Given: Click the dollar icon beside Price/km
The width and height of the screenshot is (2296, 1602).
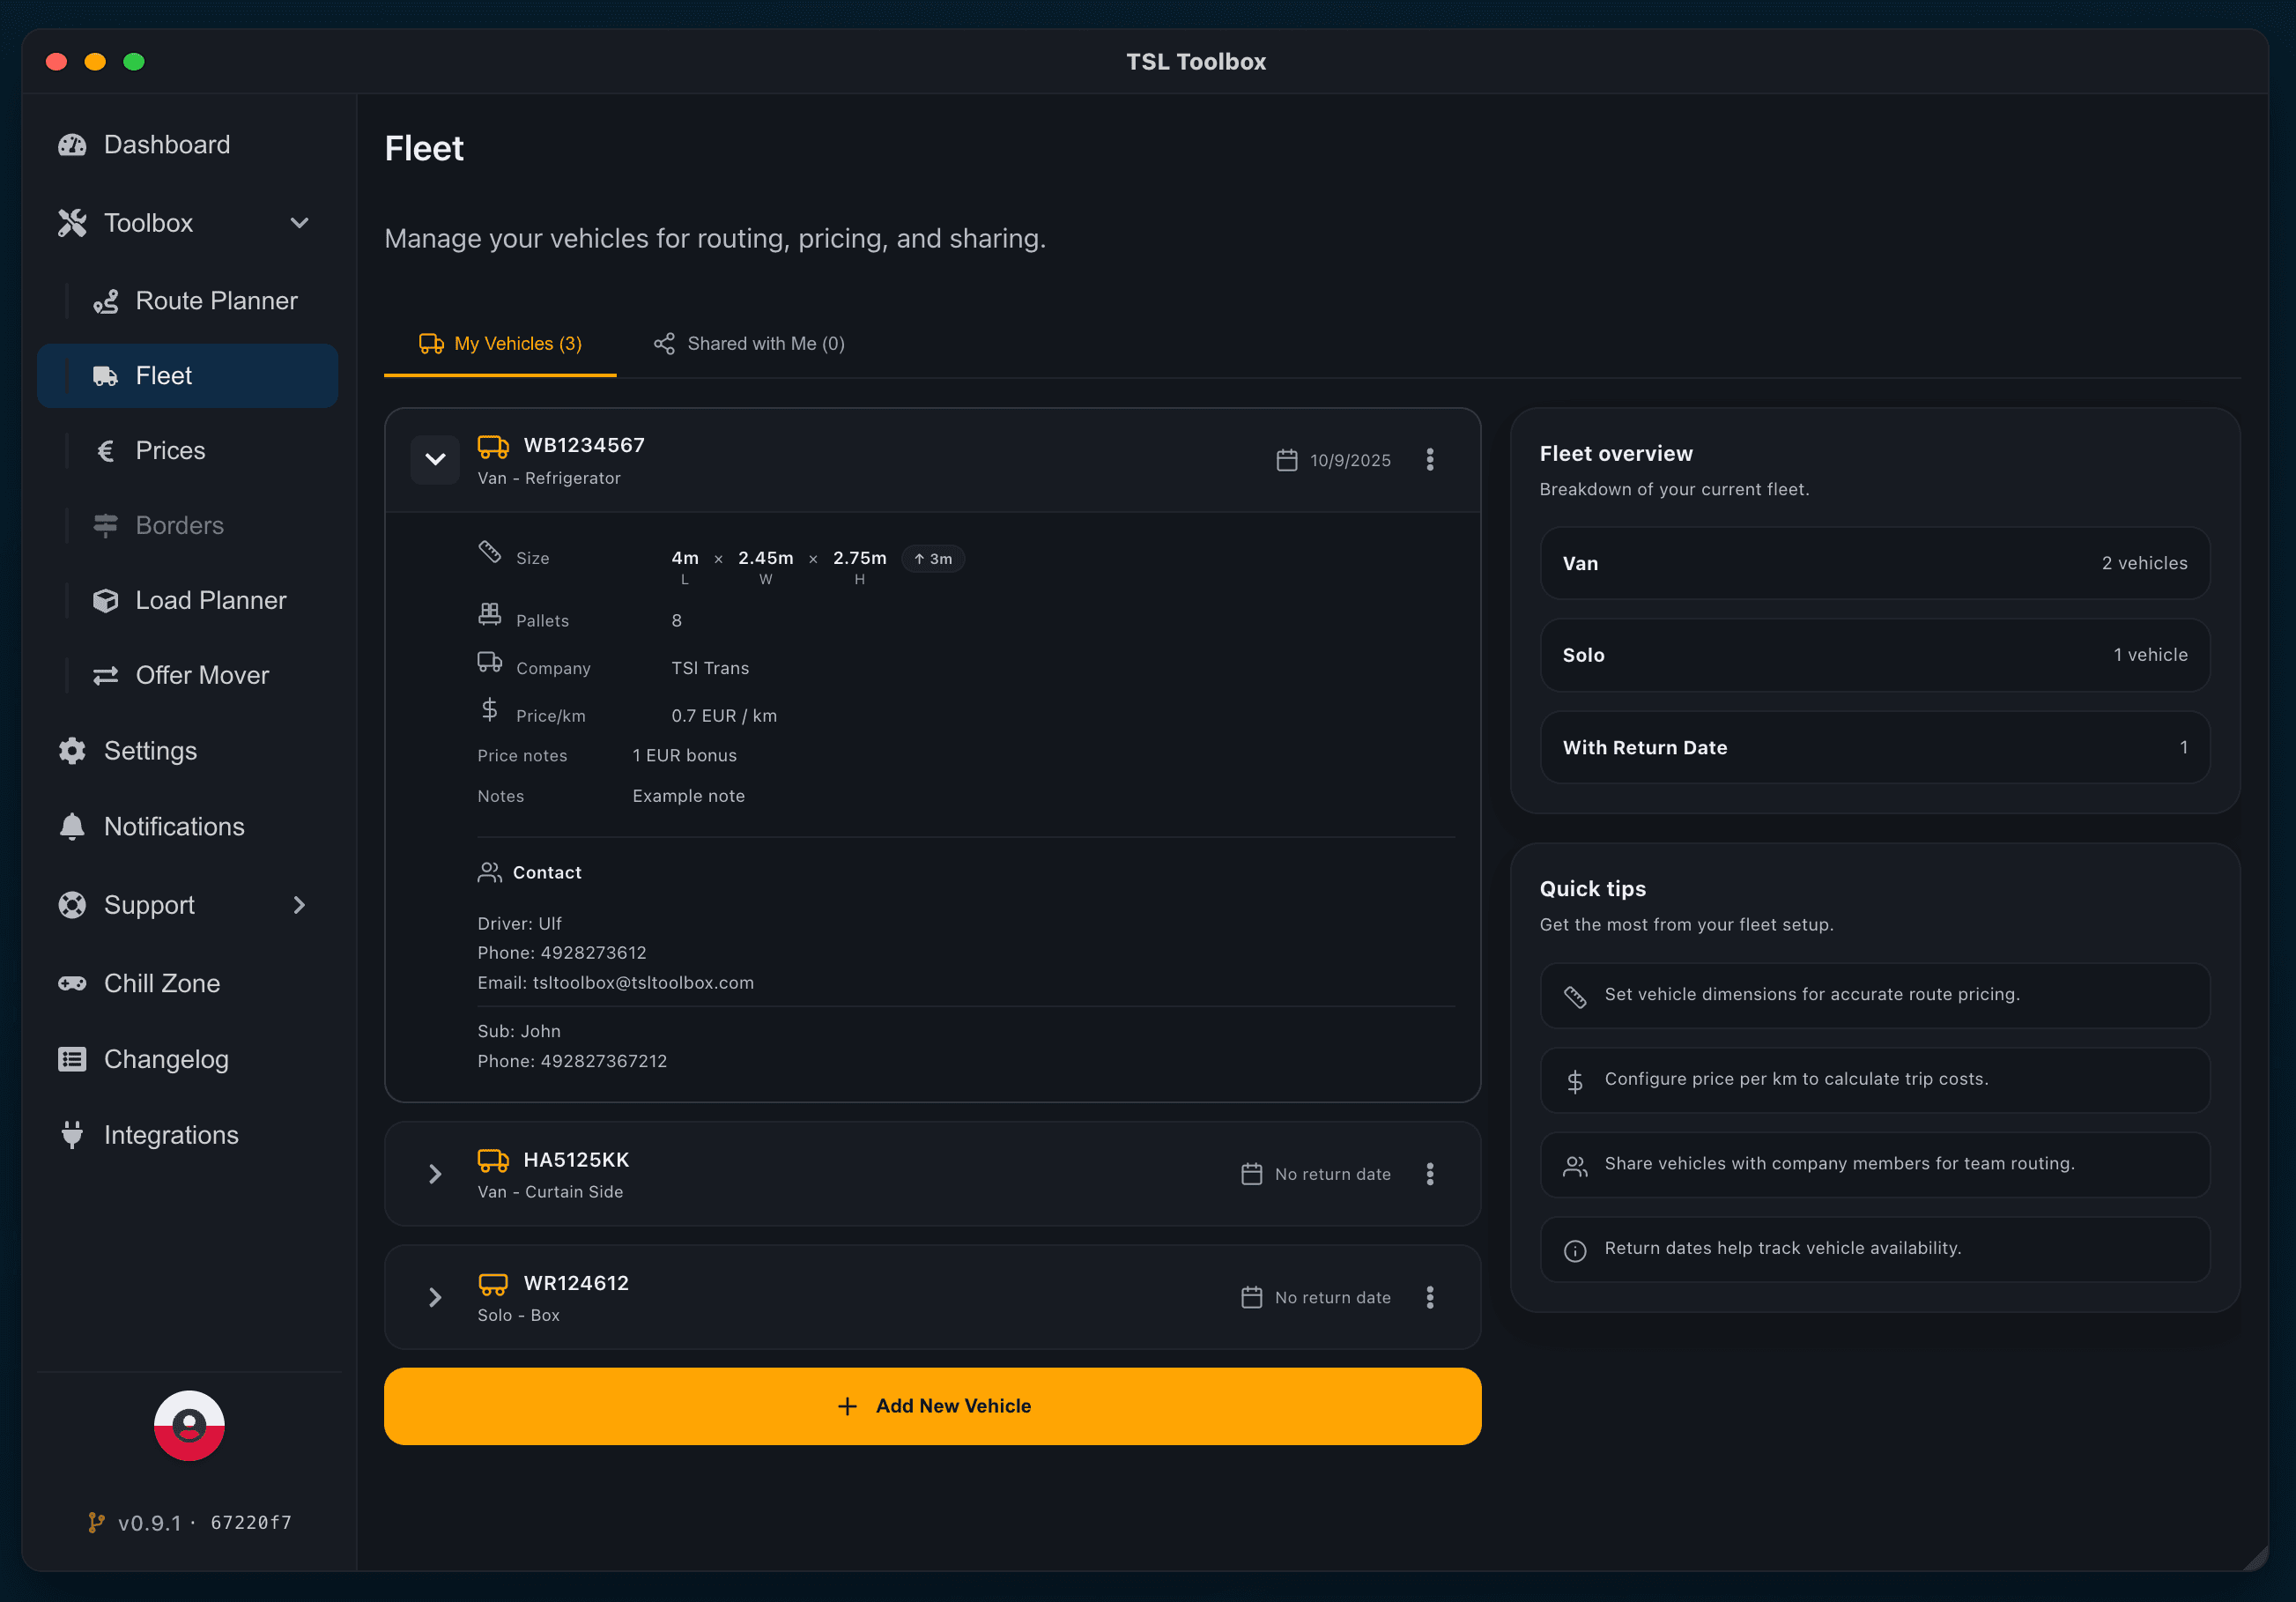Looking at the screenshot, I should [x=489, y=710].
